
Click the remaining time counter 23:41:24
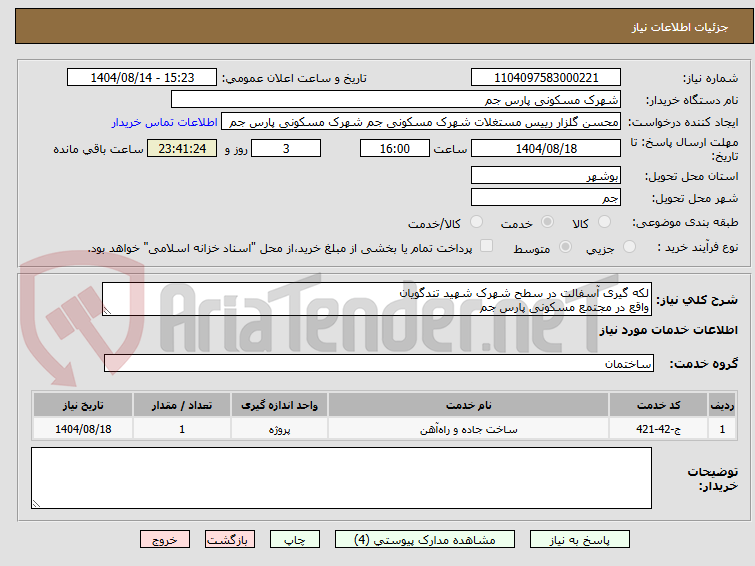(x=182, y=148)
